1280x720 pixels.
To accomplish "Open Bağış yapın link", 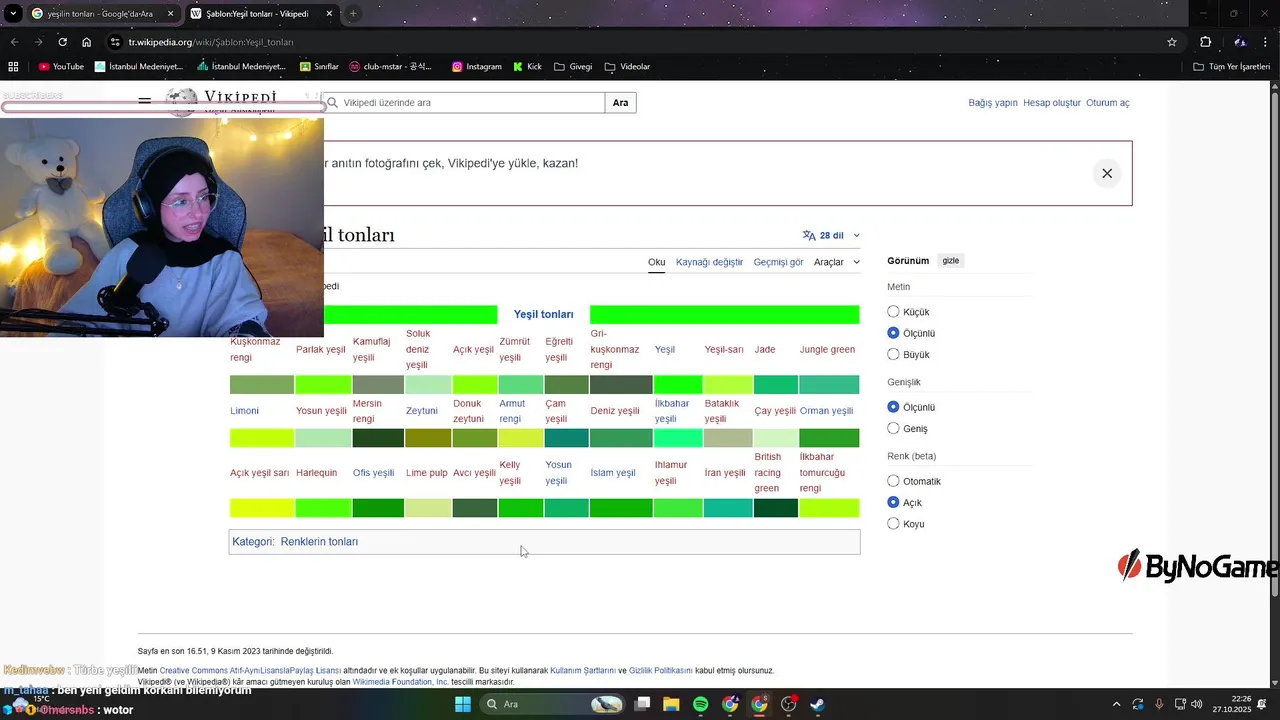I will point(993,103).
